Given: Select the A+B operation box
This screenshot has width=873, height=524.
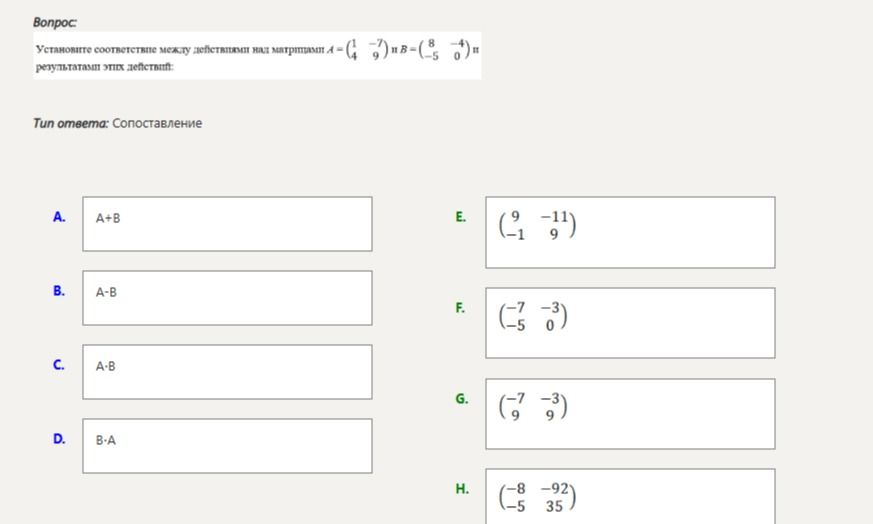Looking at the screenshot, I should pos(227,224).
